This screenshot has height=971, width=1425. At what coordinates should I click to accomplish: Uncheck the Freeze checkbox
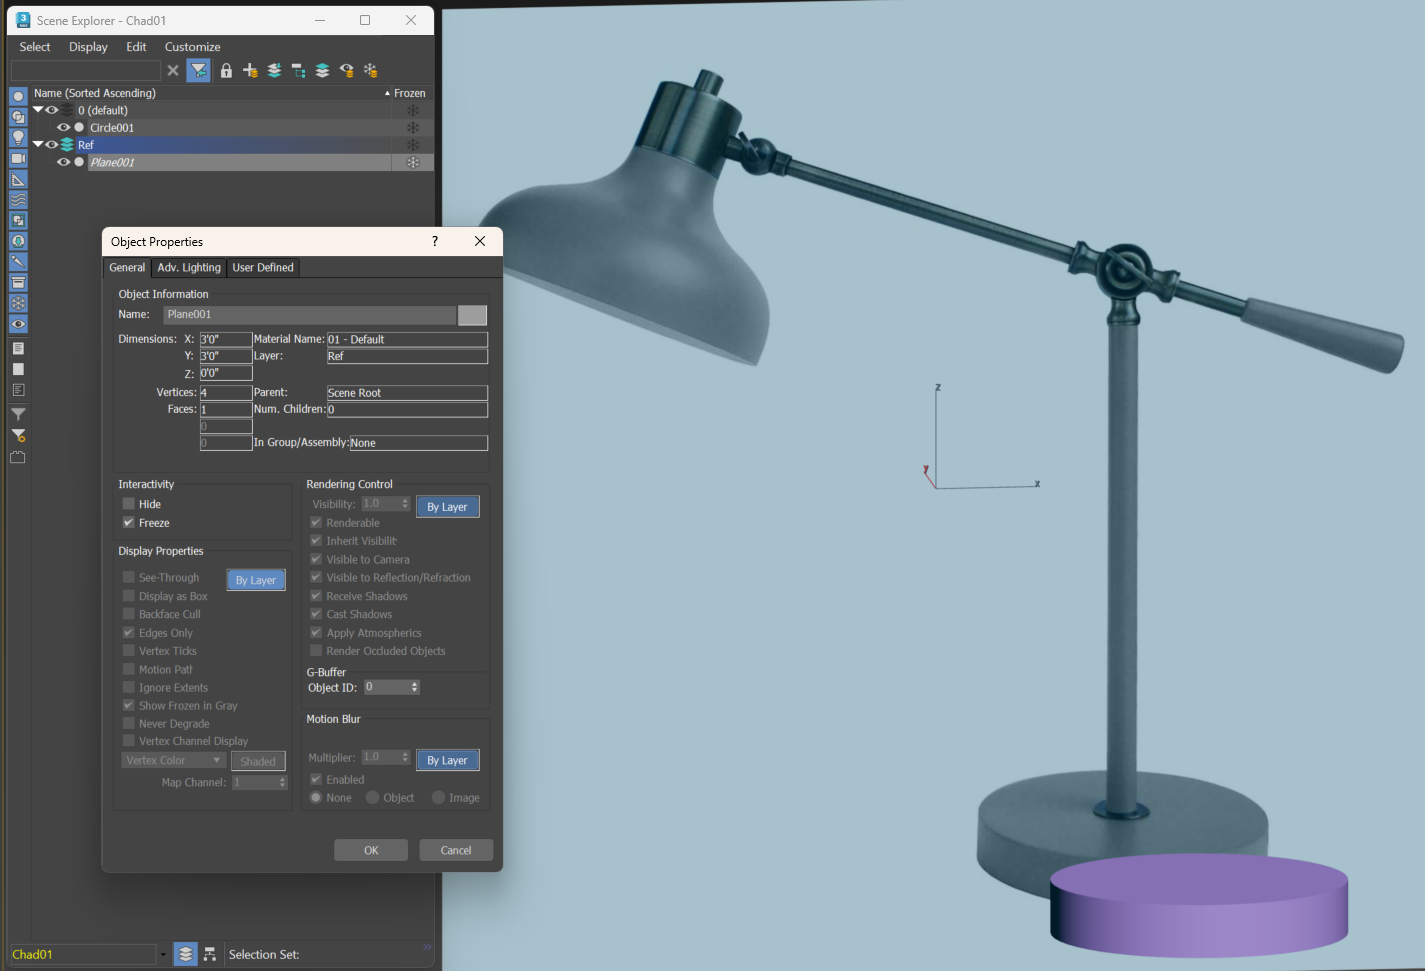tap(128, 522)
